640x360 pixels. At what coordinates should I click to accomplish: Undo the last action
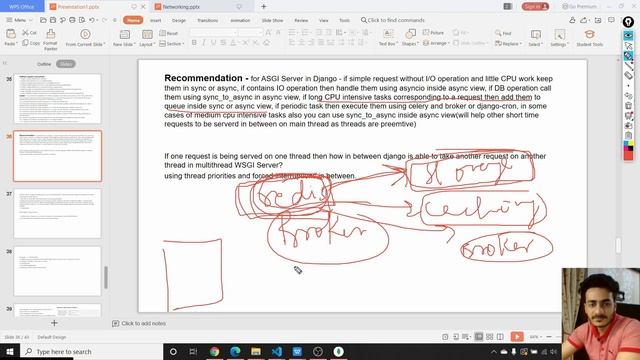click(x=92, y=20)
